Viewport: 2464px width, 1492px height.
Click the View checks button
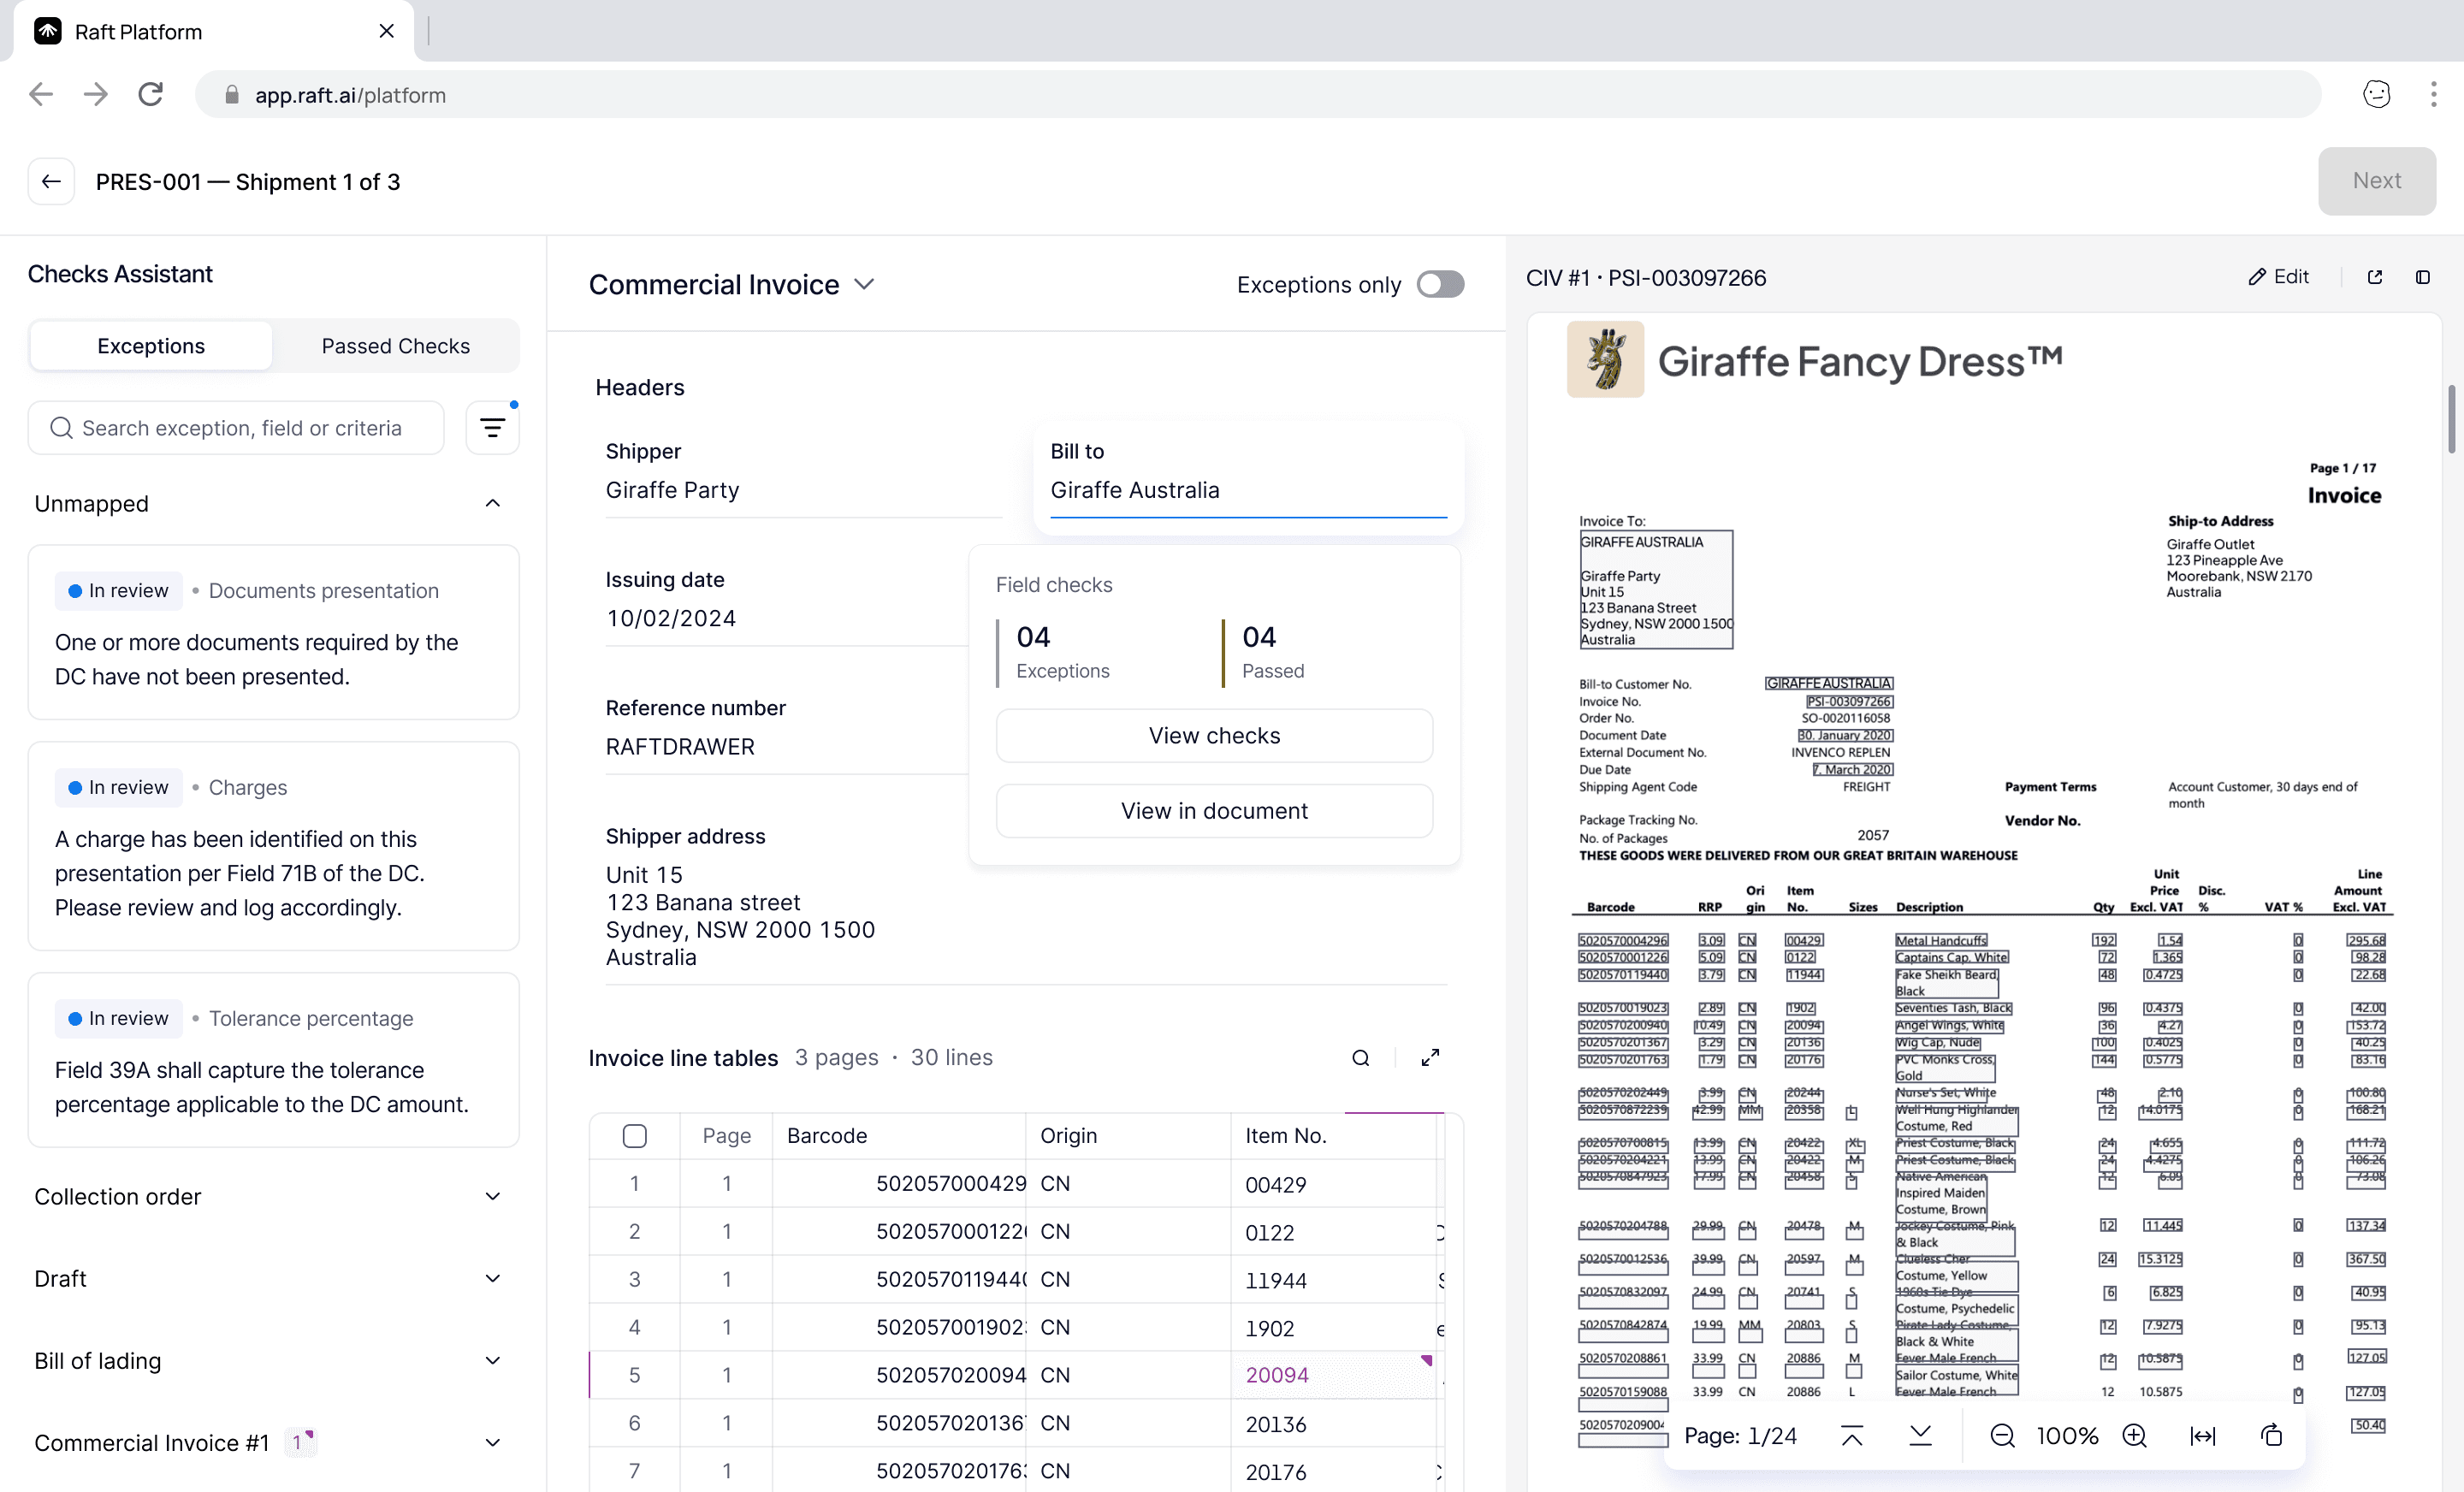1214,736
